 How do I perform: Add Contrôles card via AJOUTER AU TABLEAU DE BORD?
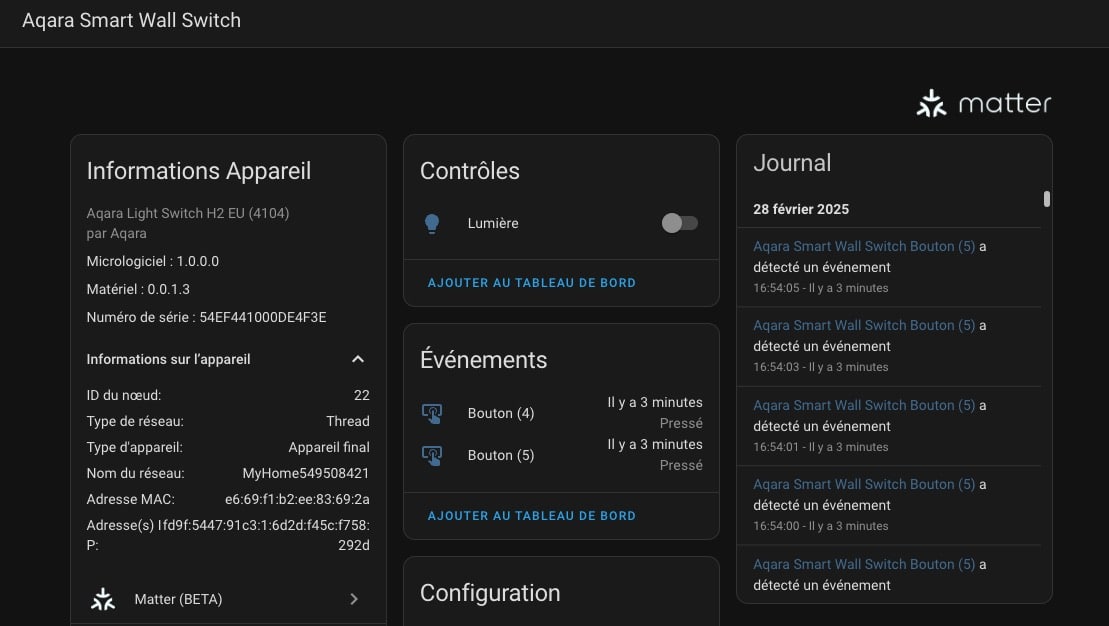(532, 283)
